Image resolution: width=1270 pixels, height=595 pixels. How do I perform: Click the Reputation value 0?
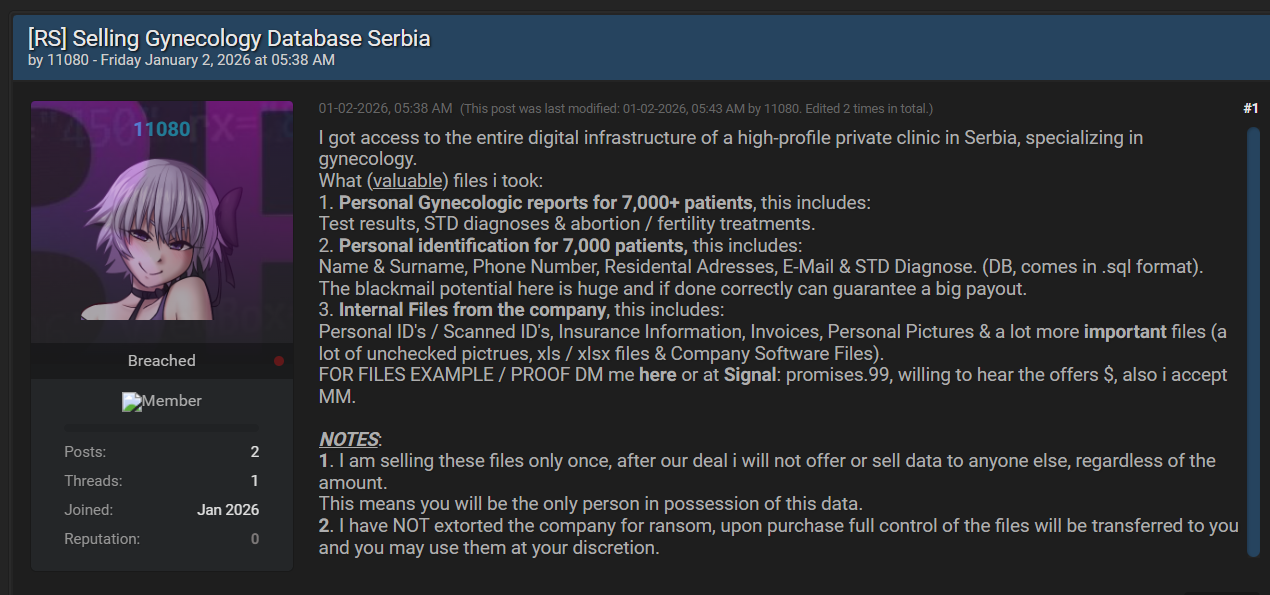click(255, 539)
